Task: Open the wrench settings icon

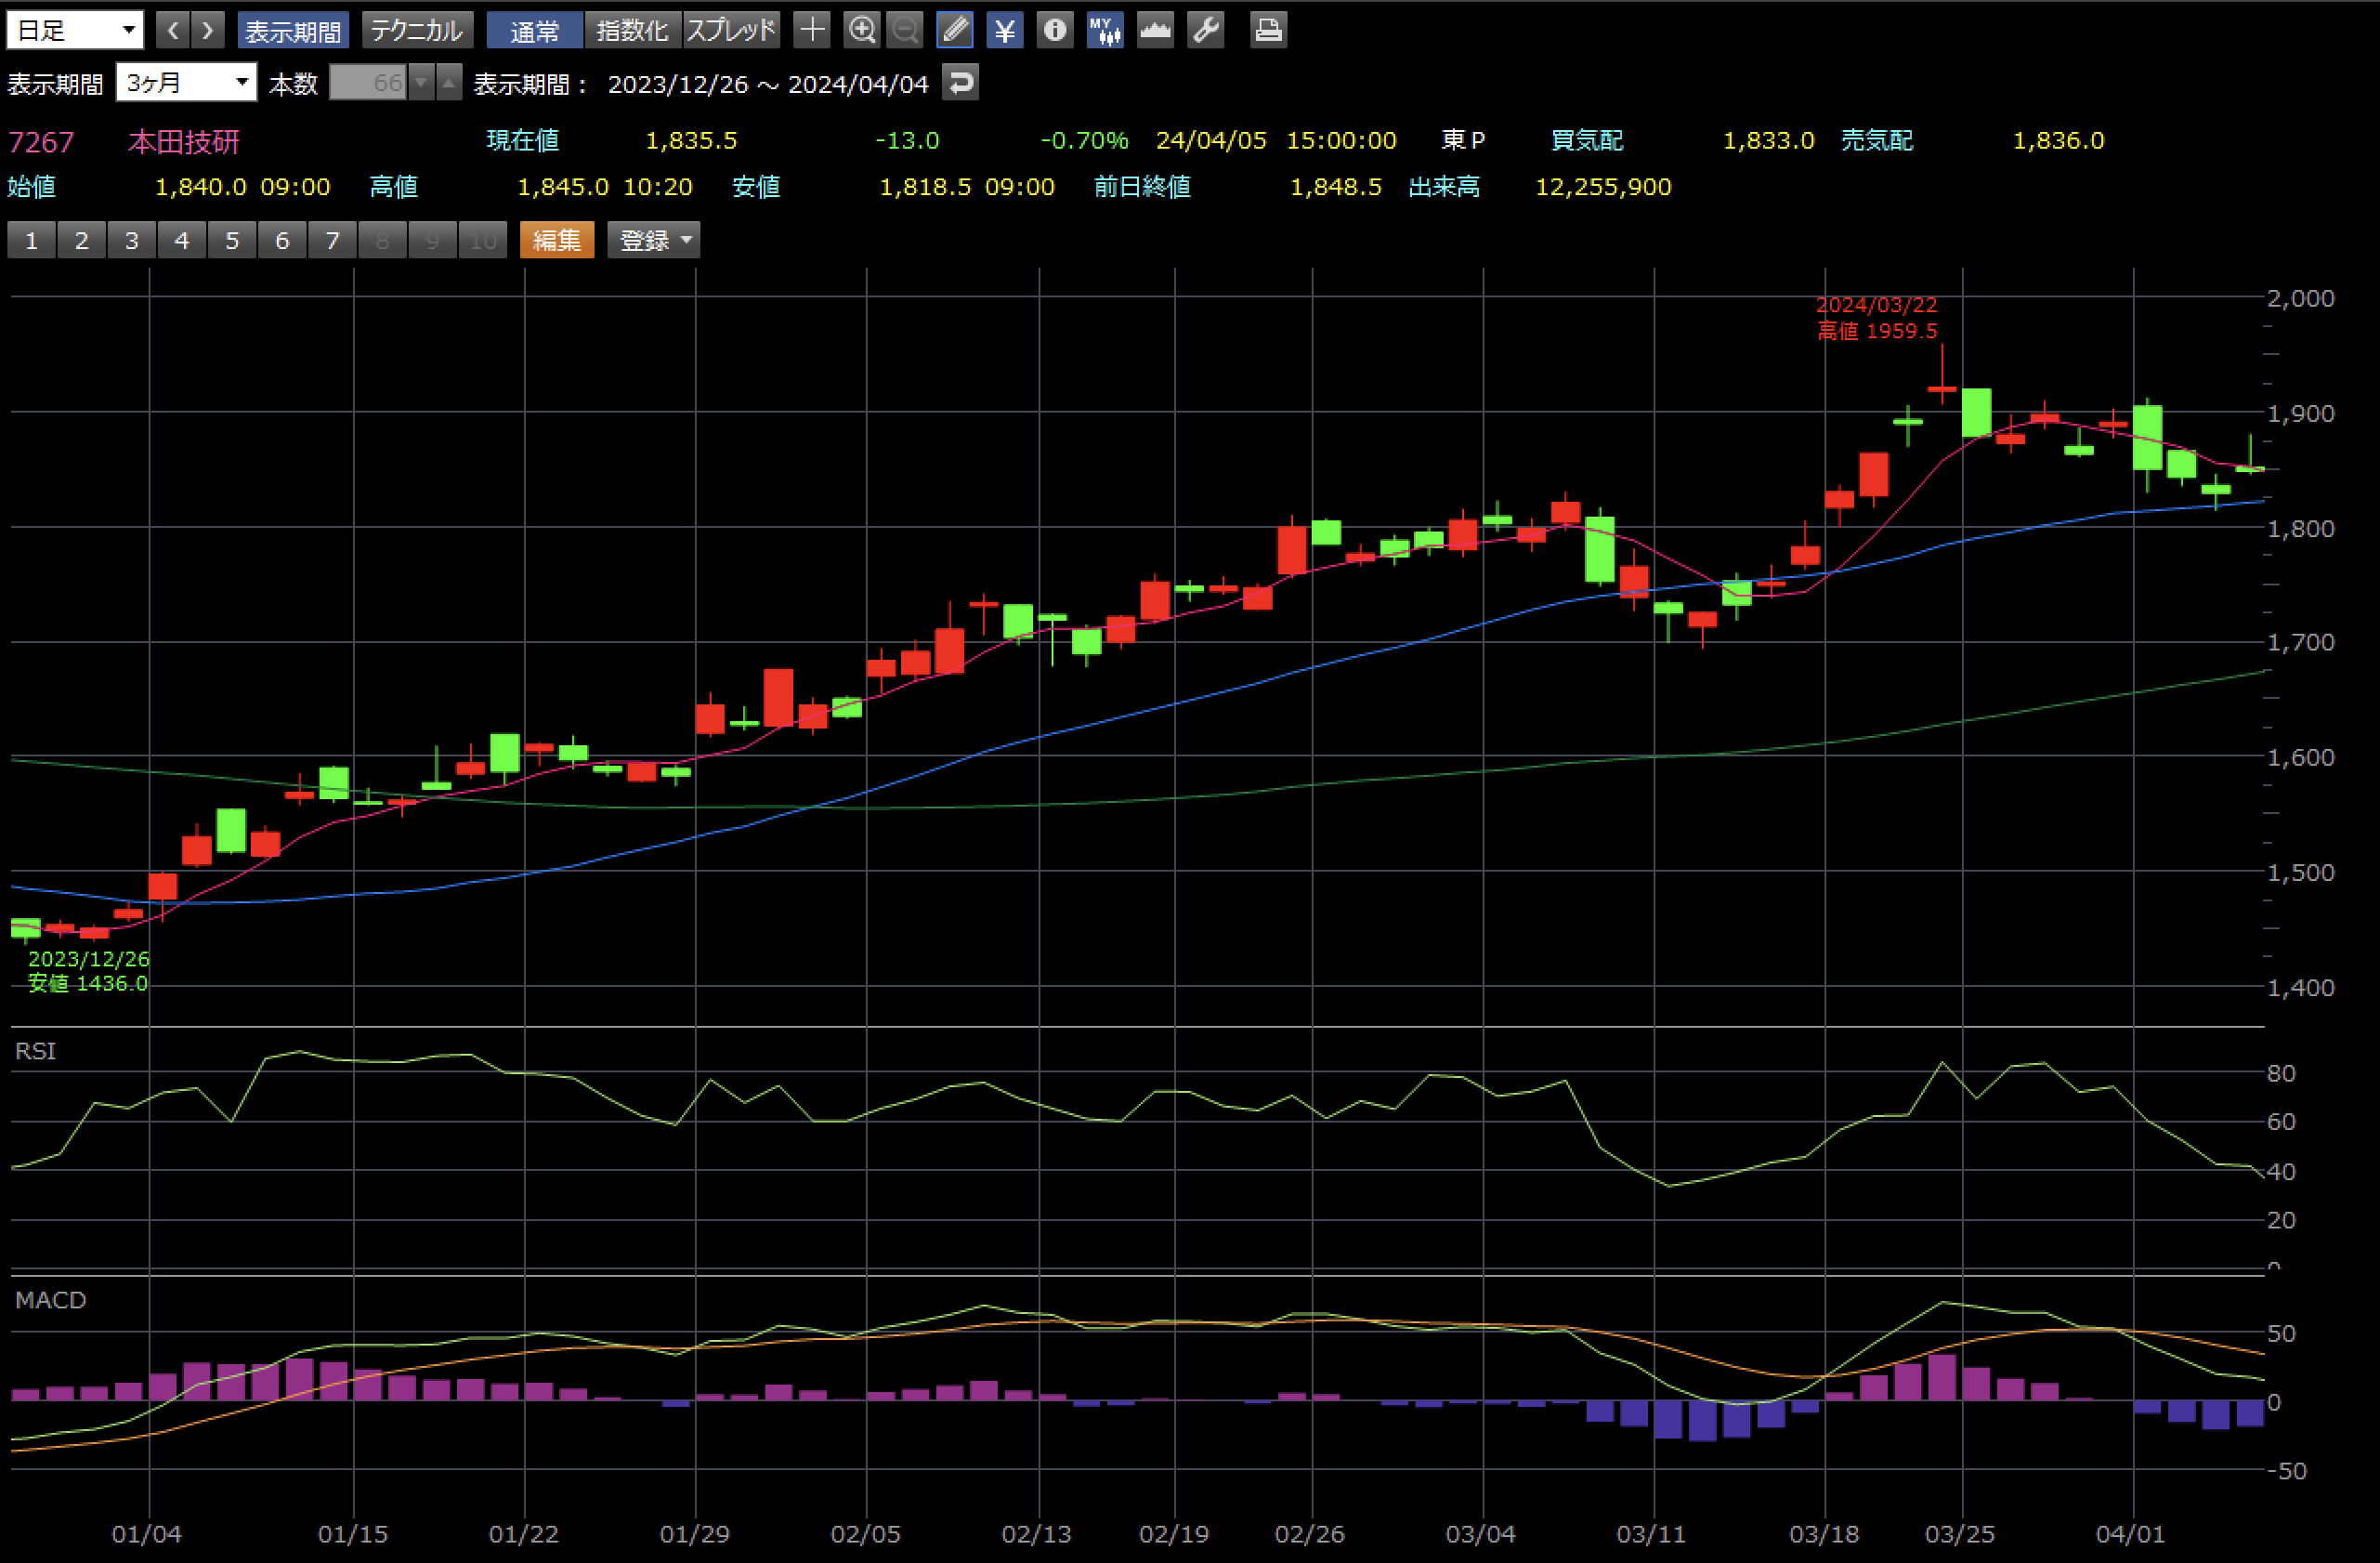Action: (1205, 30)
